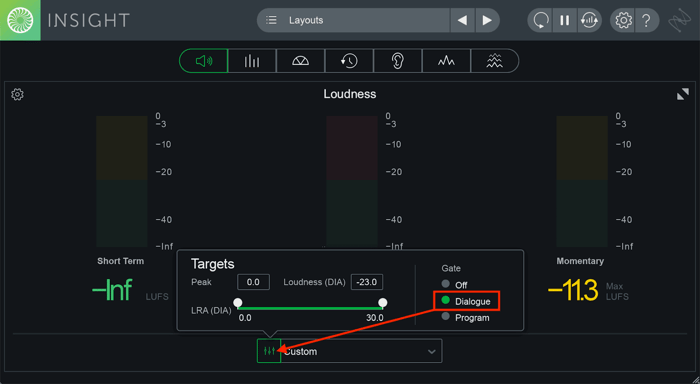Viewport: 700px width, 384px height.
Task: Click the Loudness panel title
Action: tap(350, 94)
